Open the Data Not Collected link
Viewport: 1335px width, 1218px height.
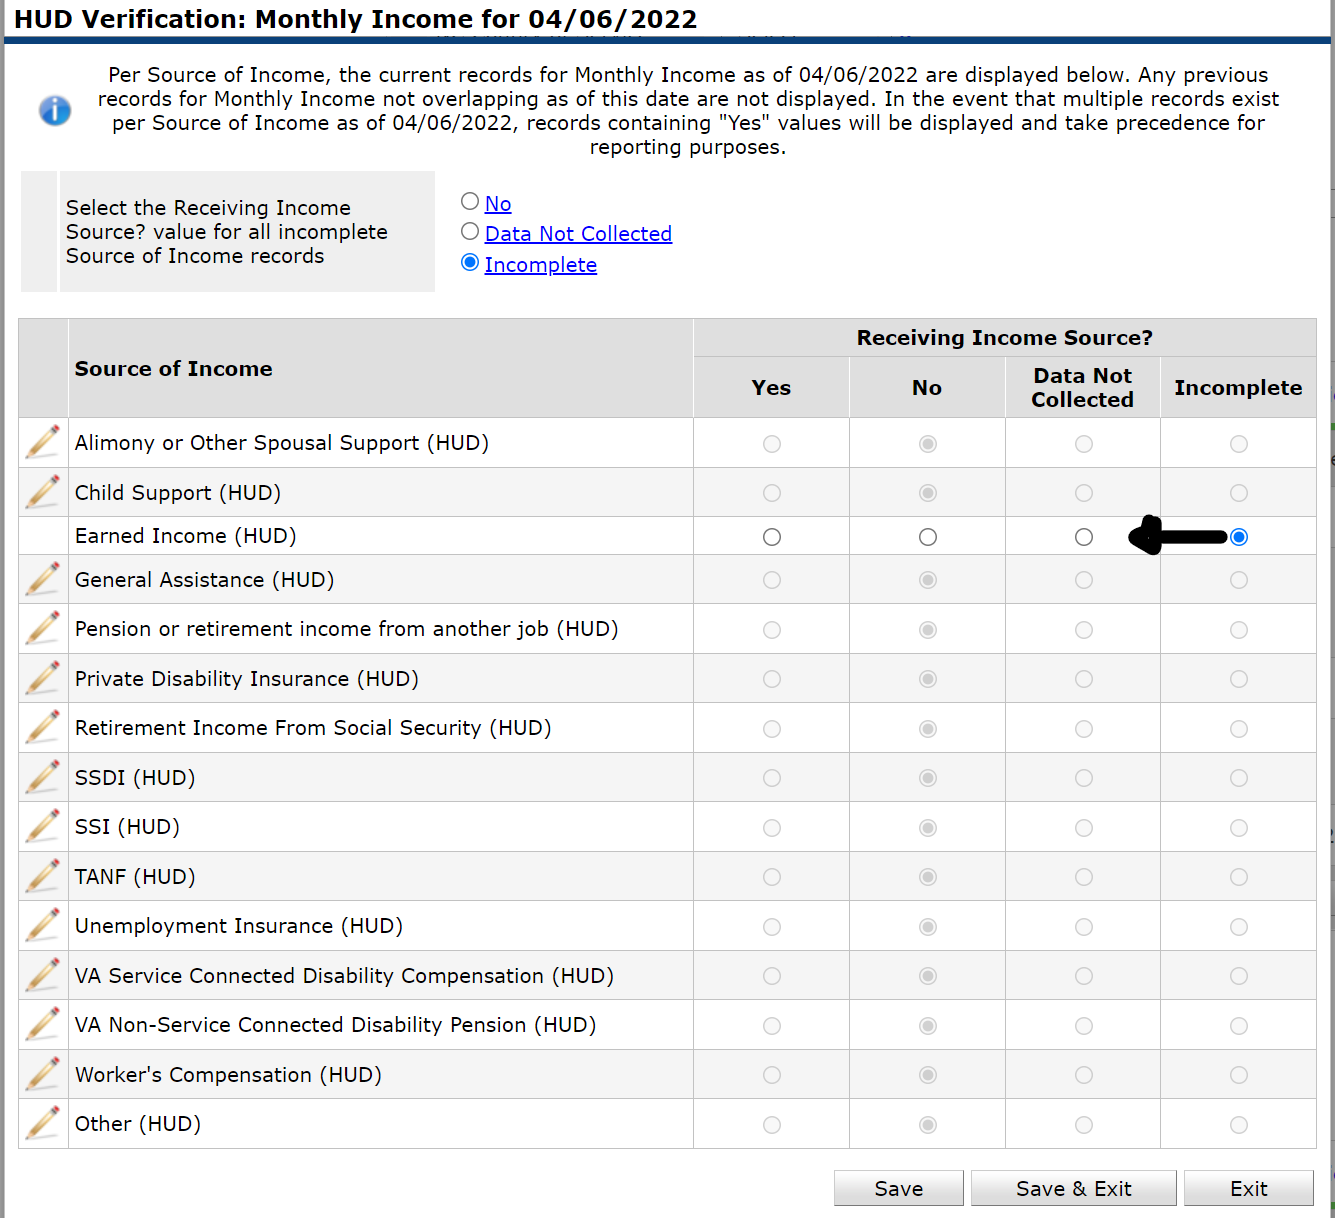pos(578,233)
